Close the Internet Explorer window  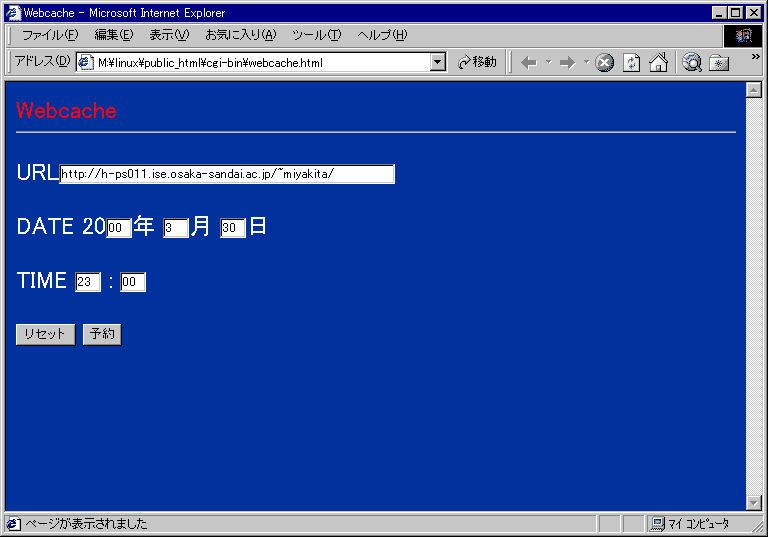[754, 13]
